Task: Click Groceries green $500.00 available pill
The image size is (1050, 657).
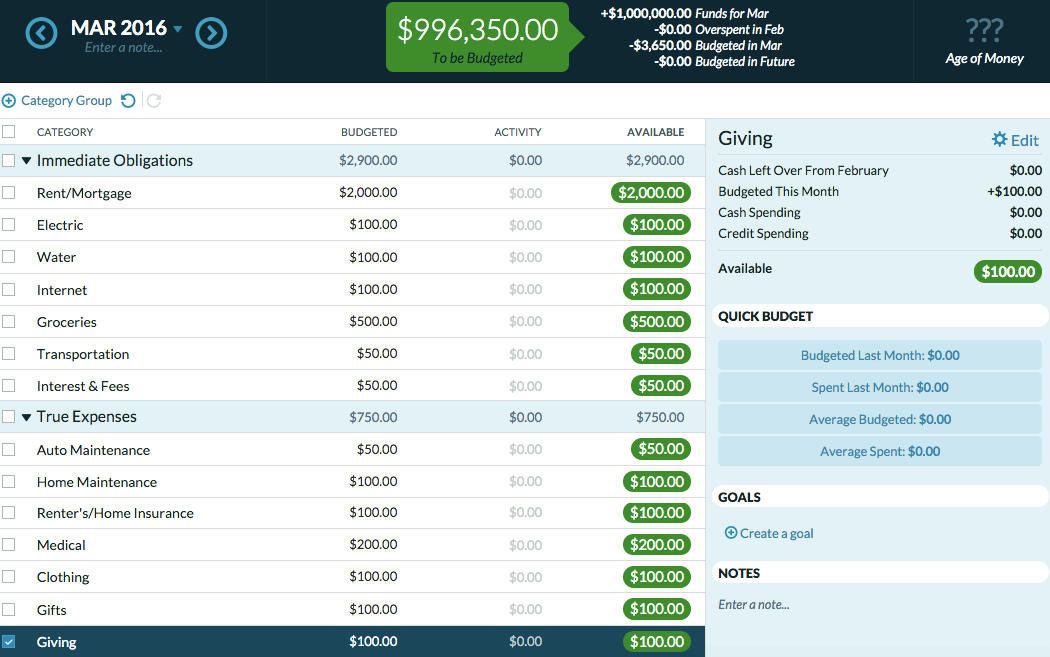Action: (x=656, y=322)
